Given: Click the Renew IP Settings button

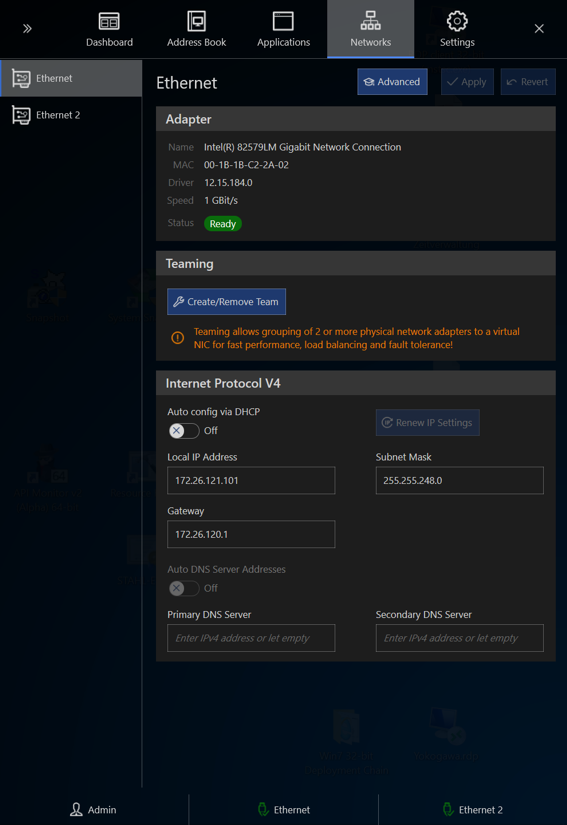Looking at the screenshot, I should pyautogui.click(x=428, y=422).
